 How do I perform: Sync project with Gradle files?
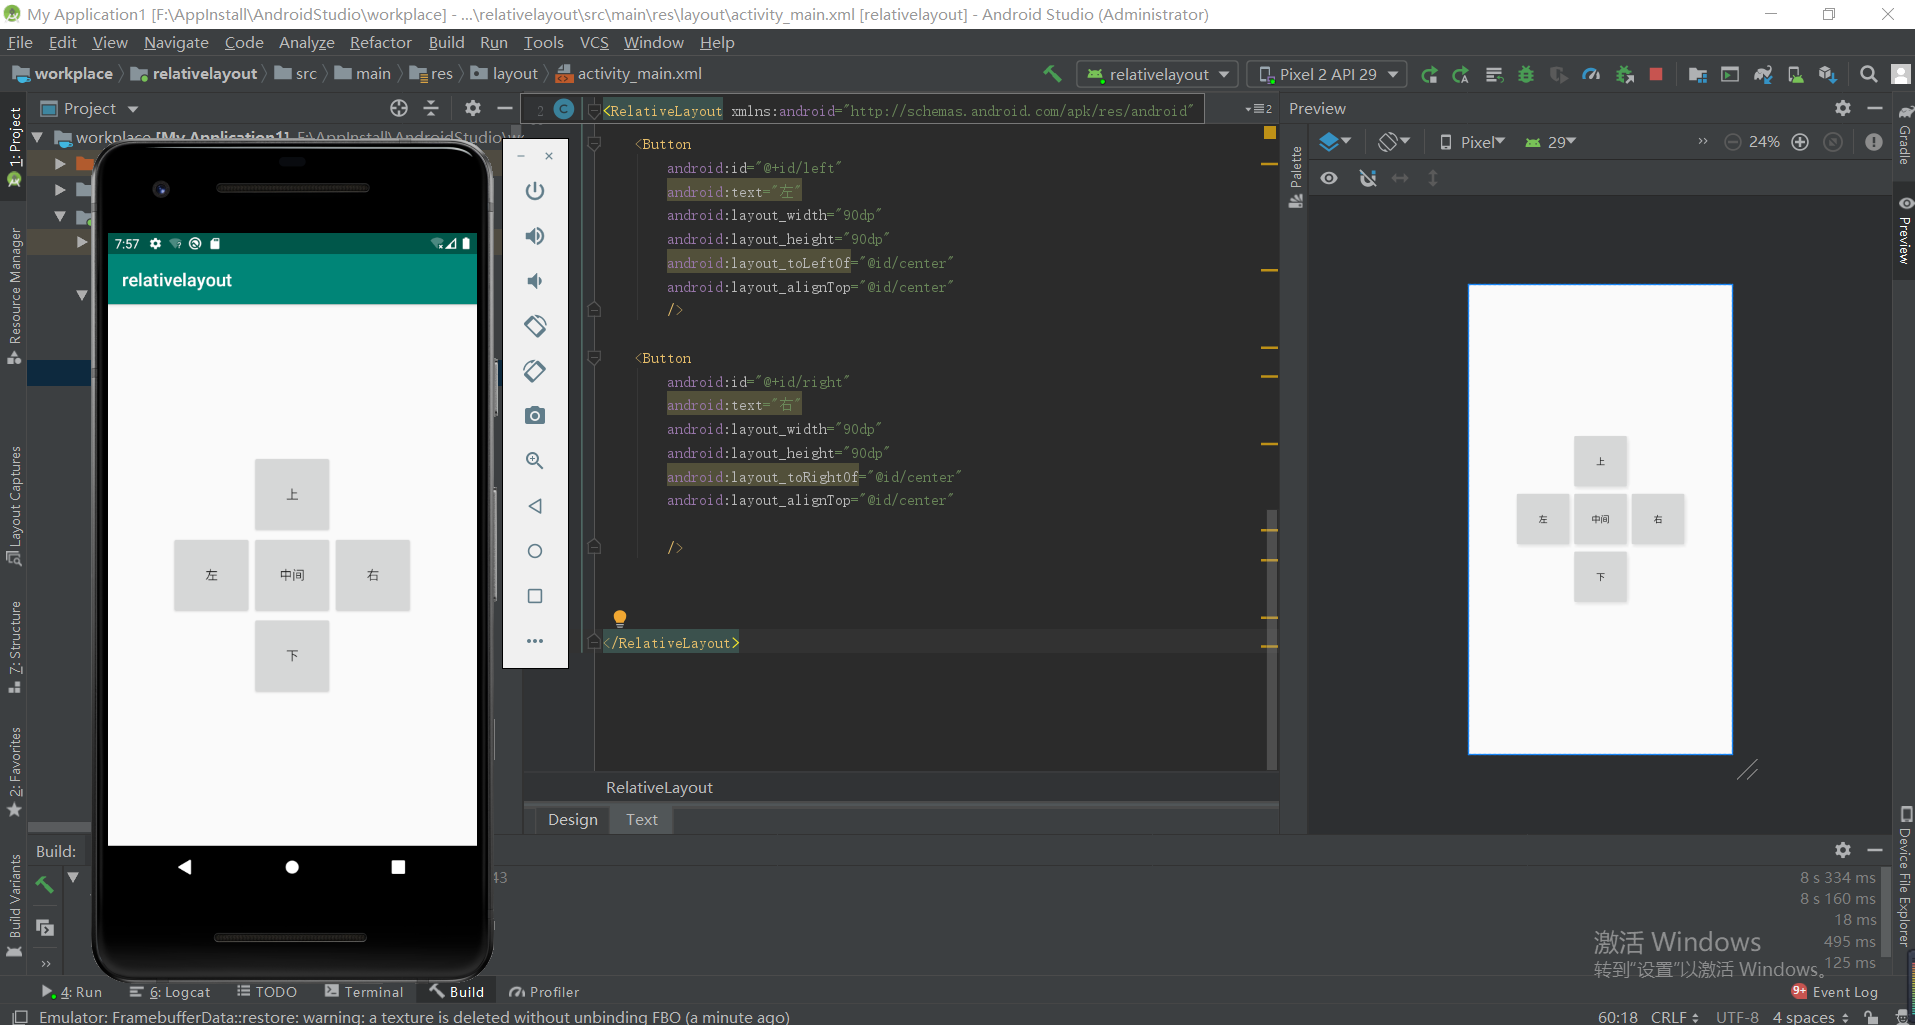pyautogui.click(x=1764, y=74)
